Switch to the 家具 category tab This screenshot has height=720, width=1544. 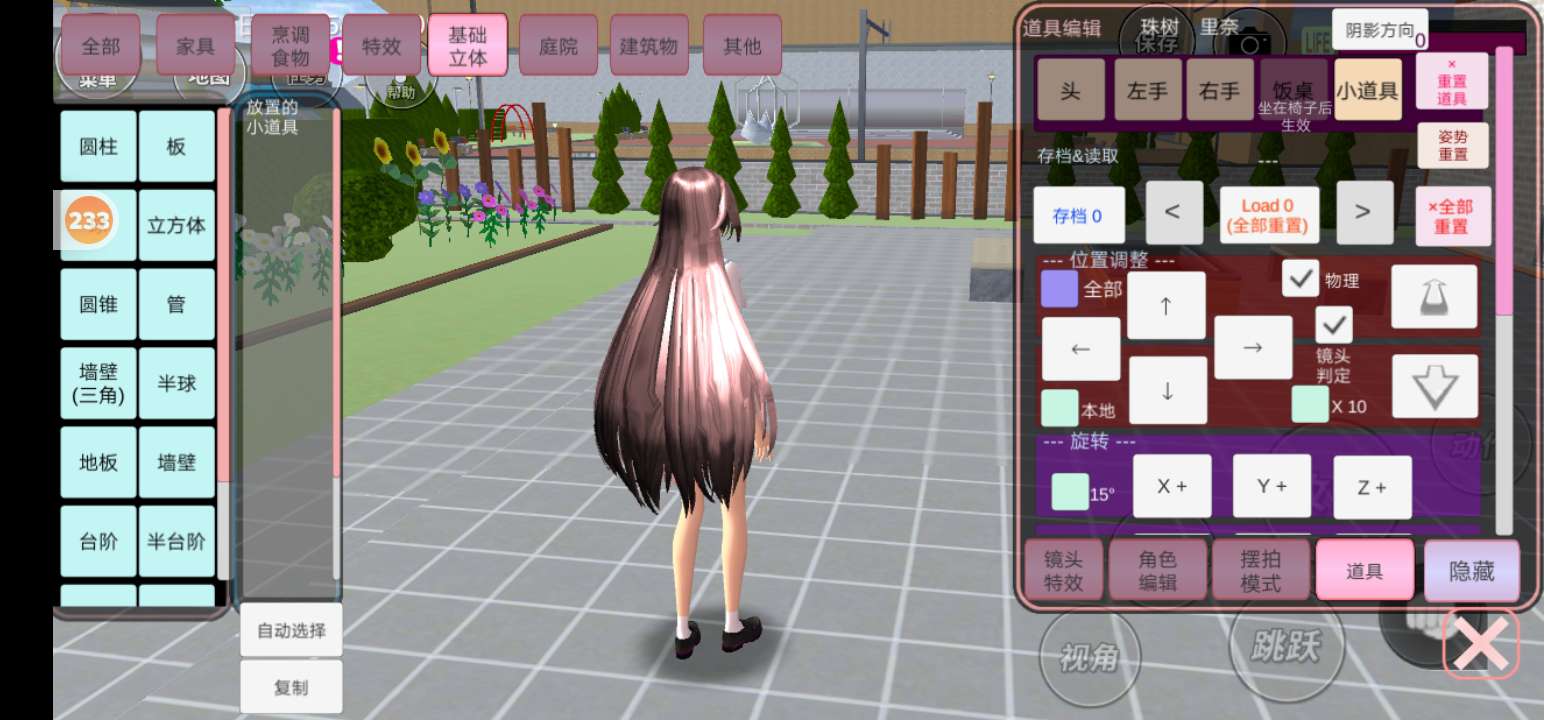tap(196, 46)
